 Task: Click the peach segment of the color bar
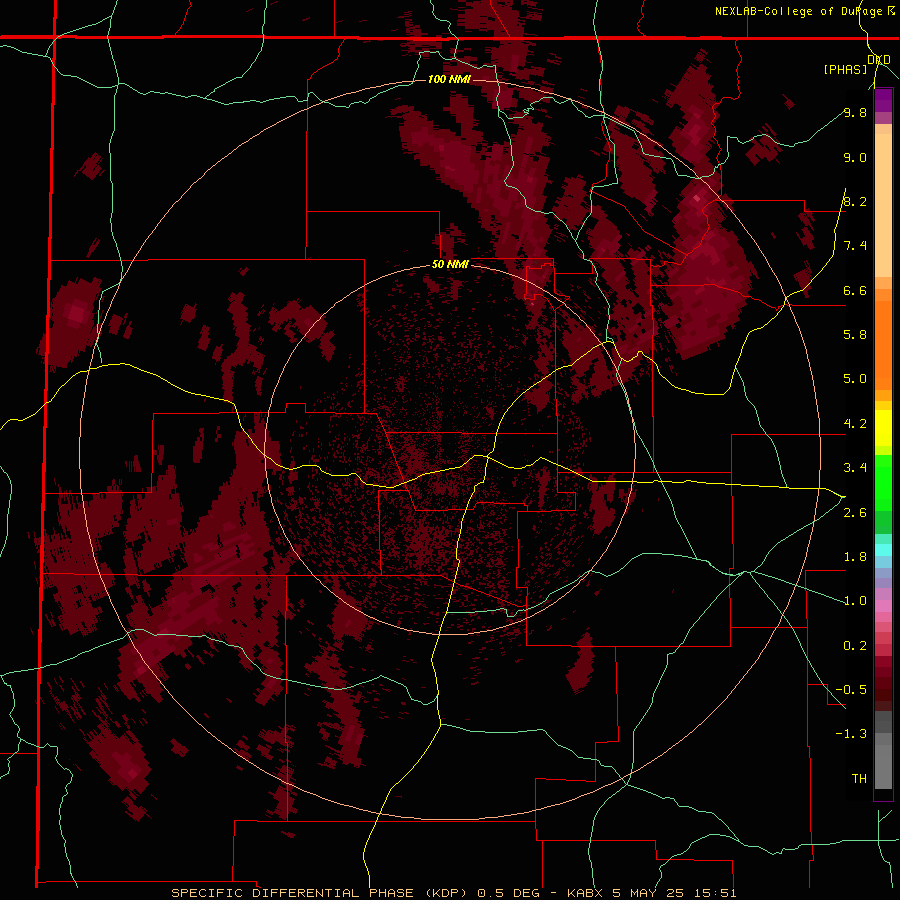point(883,205)
